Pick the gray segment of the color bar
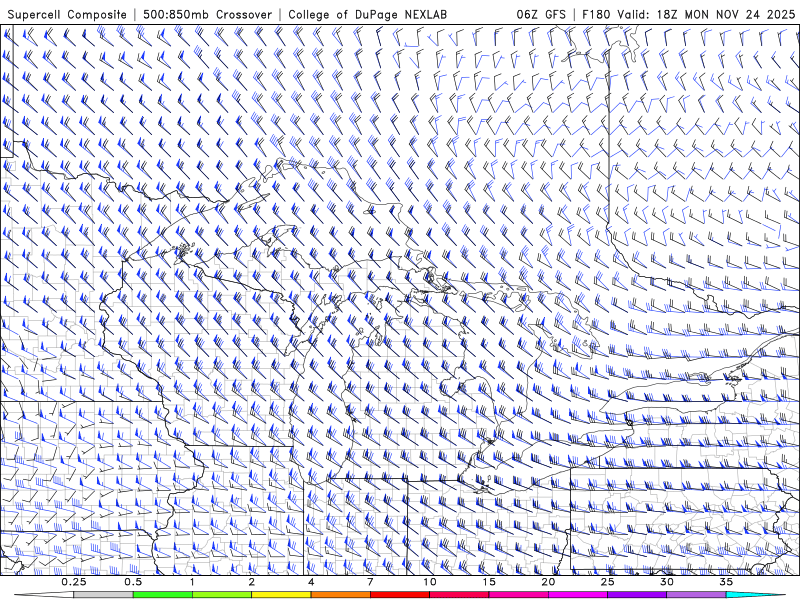Screen dimensions: 800x600 (x=104, y=595)
